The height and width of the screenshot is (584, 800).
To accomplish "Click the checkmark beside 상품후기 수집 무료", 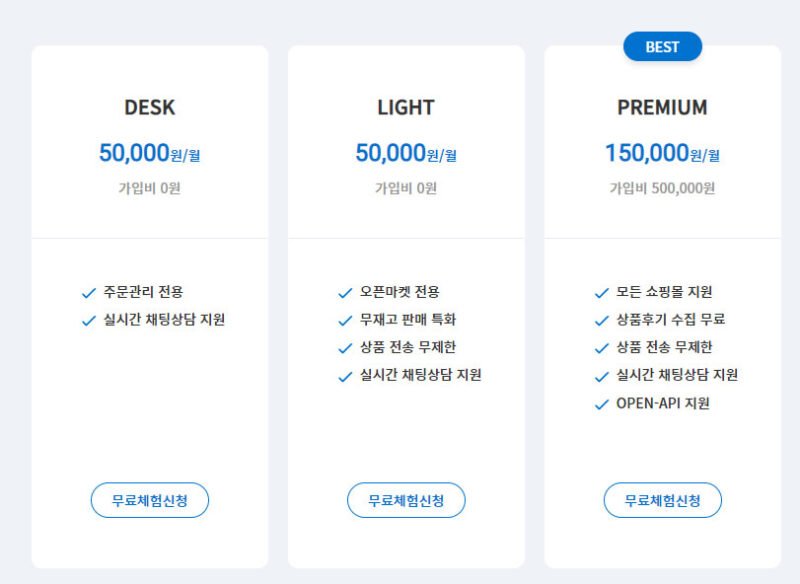I will coord(602,321).
